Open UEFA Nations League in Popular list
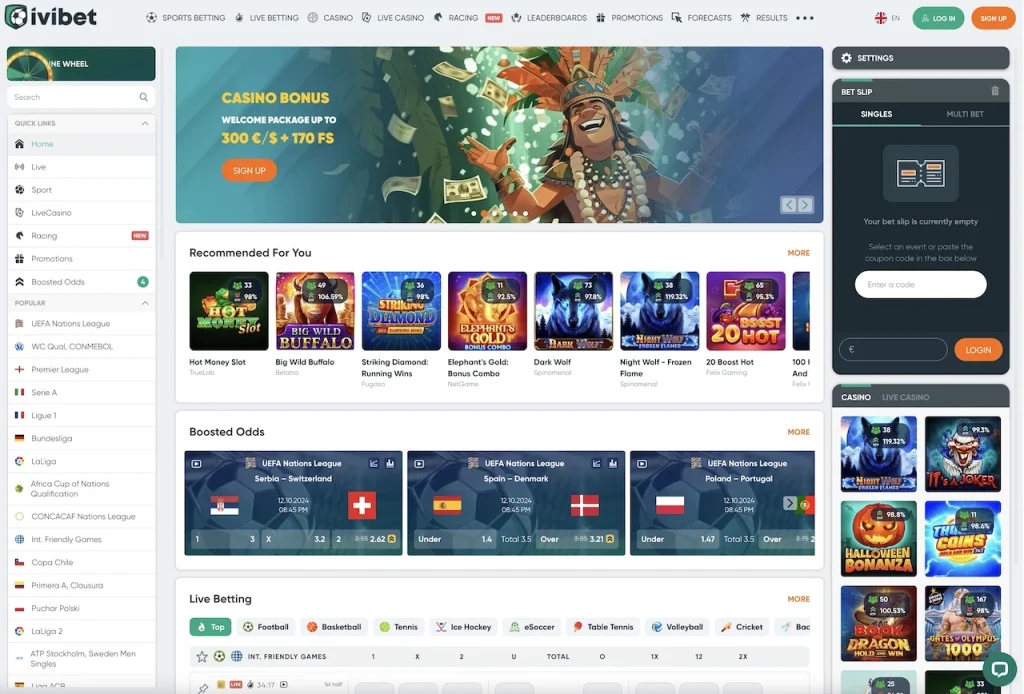 point(82,324)
